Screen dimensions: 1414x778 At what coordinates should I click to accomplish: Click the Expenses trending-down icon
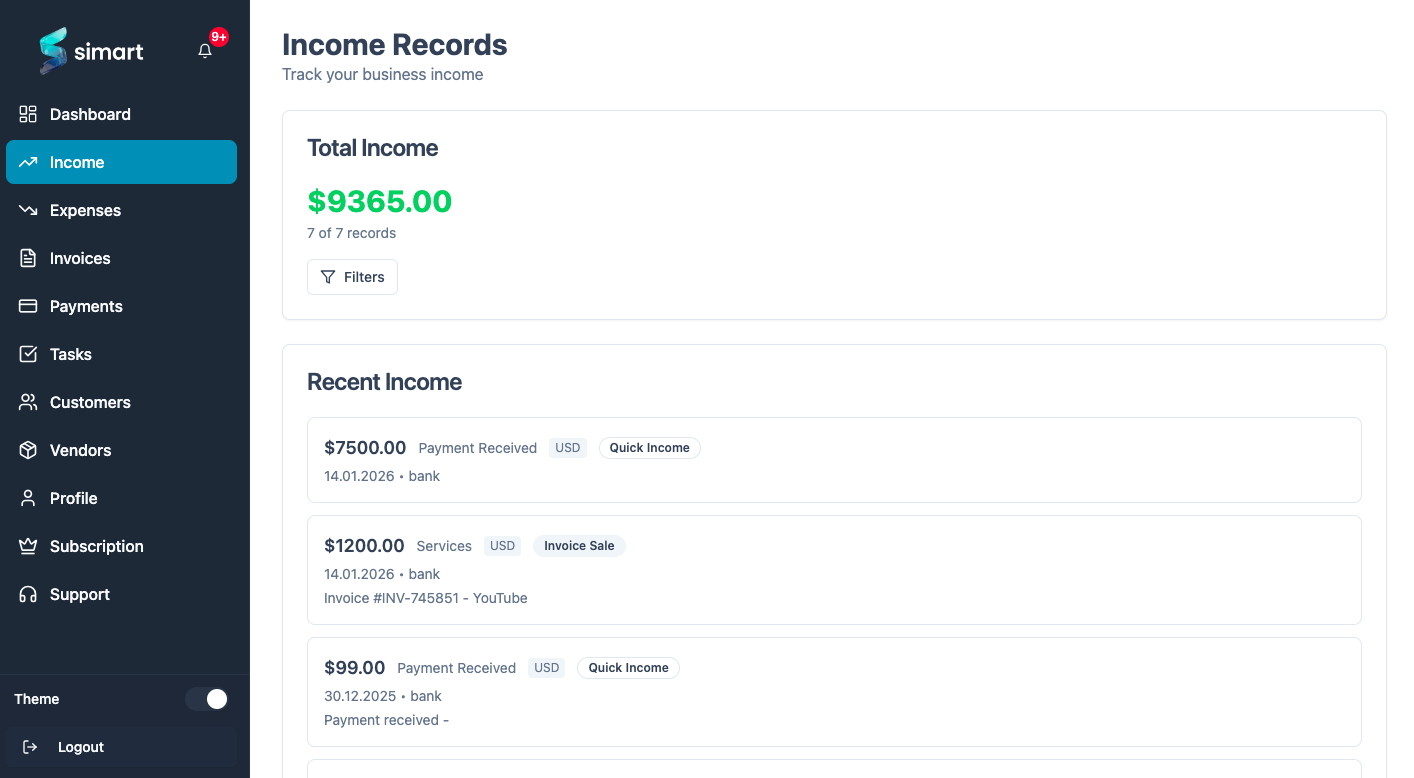coord(28,210)
